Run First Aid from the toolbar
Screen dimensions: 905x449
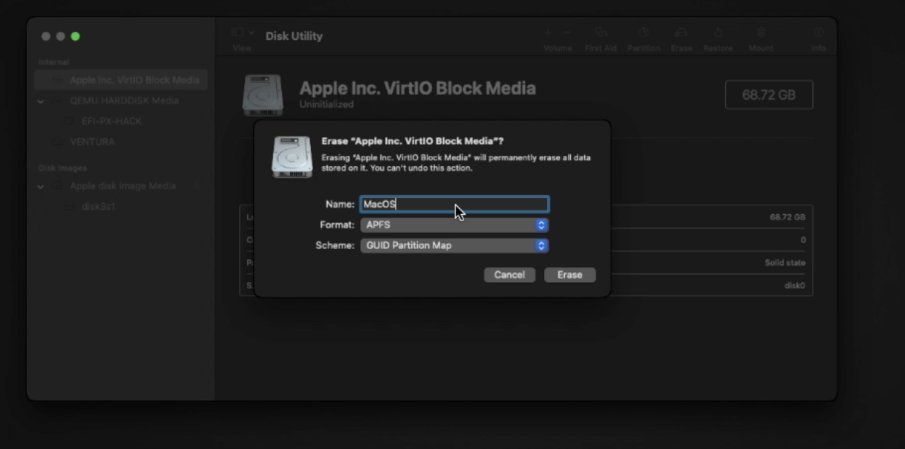tap(600, 39)
